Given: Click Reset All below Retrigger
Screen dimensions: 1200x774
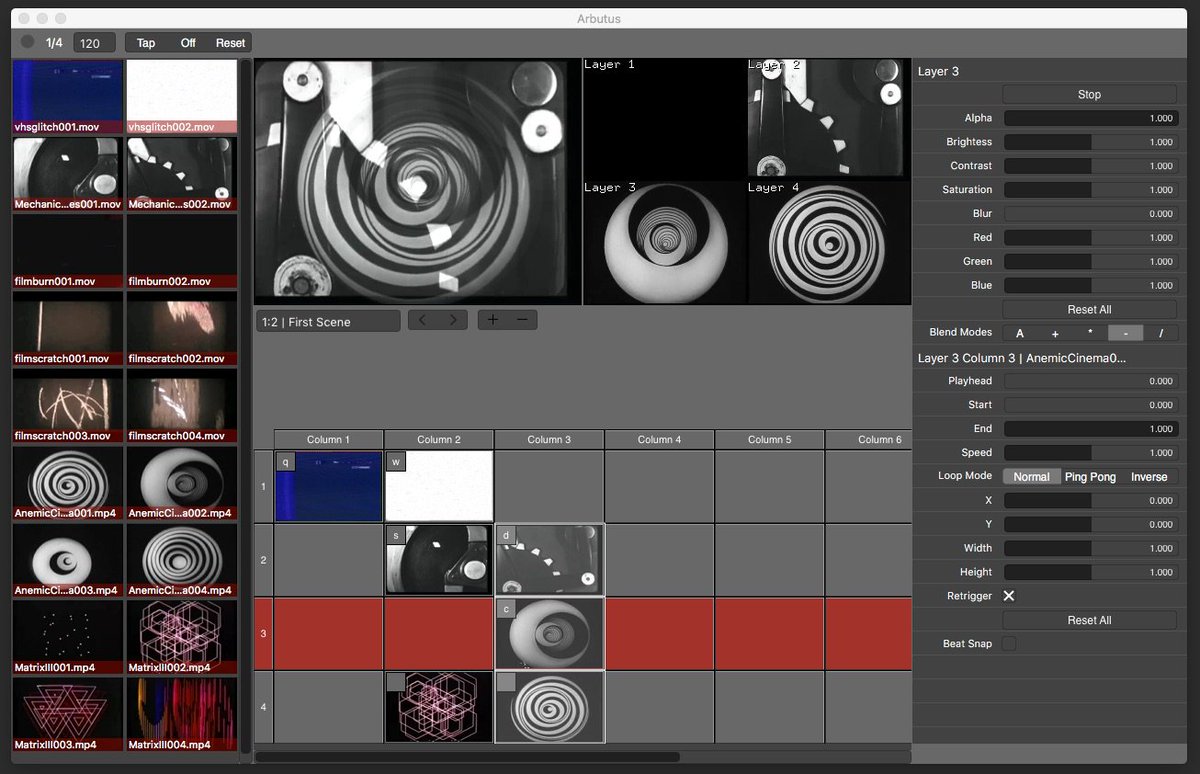Looking at the screenshot, I should [1090, 620].
